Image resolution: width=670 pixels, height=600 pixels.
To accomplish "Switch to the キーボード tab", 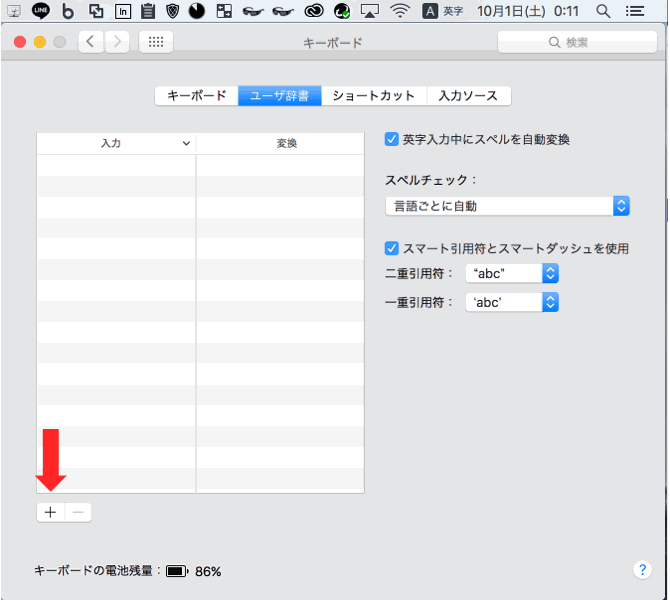I will 197,96.
